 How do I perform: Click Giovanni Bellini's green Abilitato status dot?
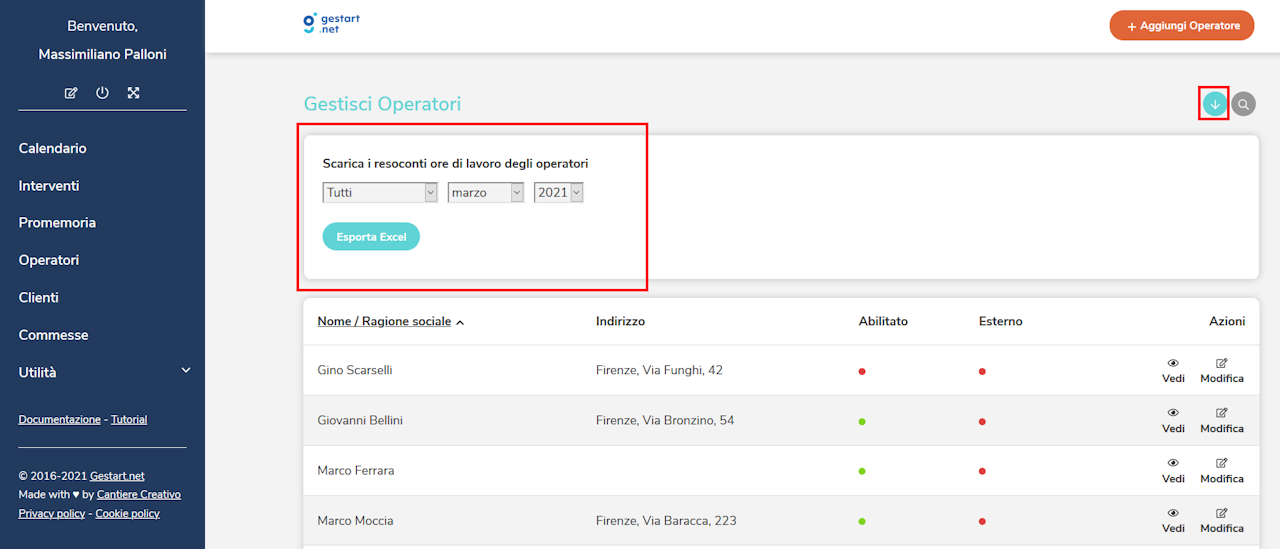[x=862, y=421]
